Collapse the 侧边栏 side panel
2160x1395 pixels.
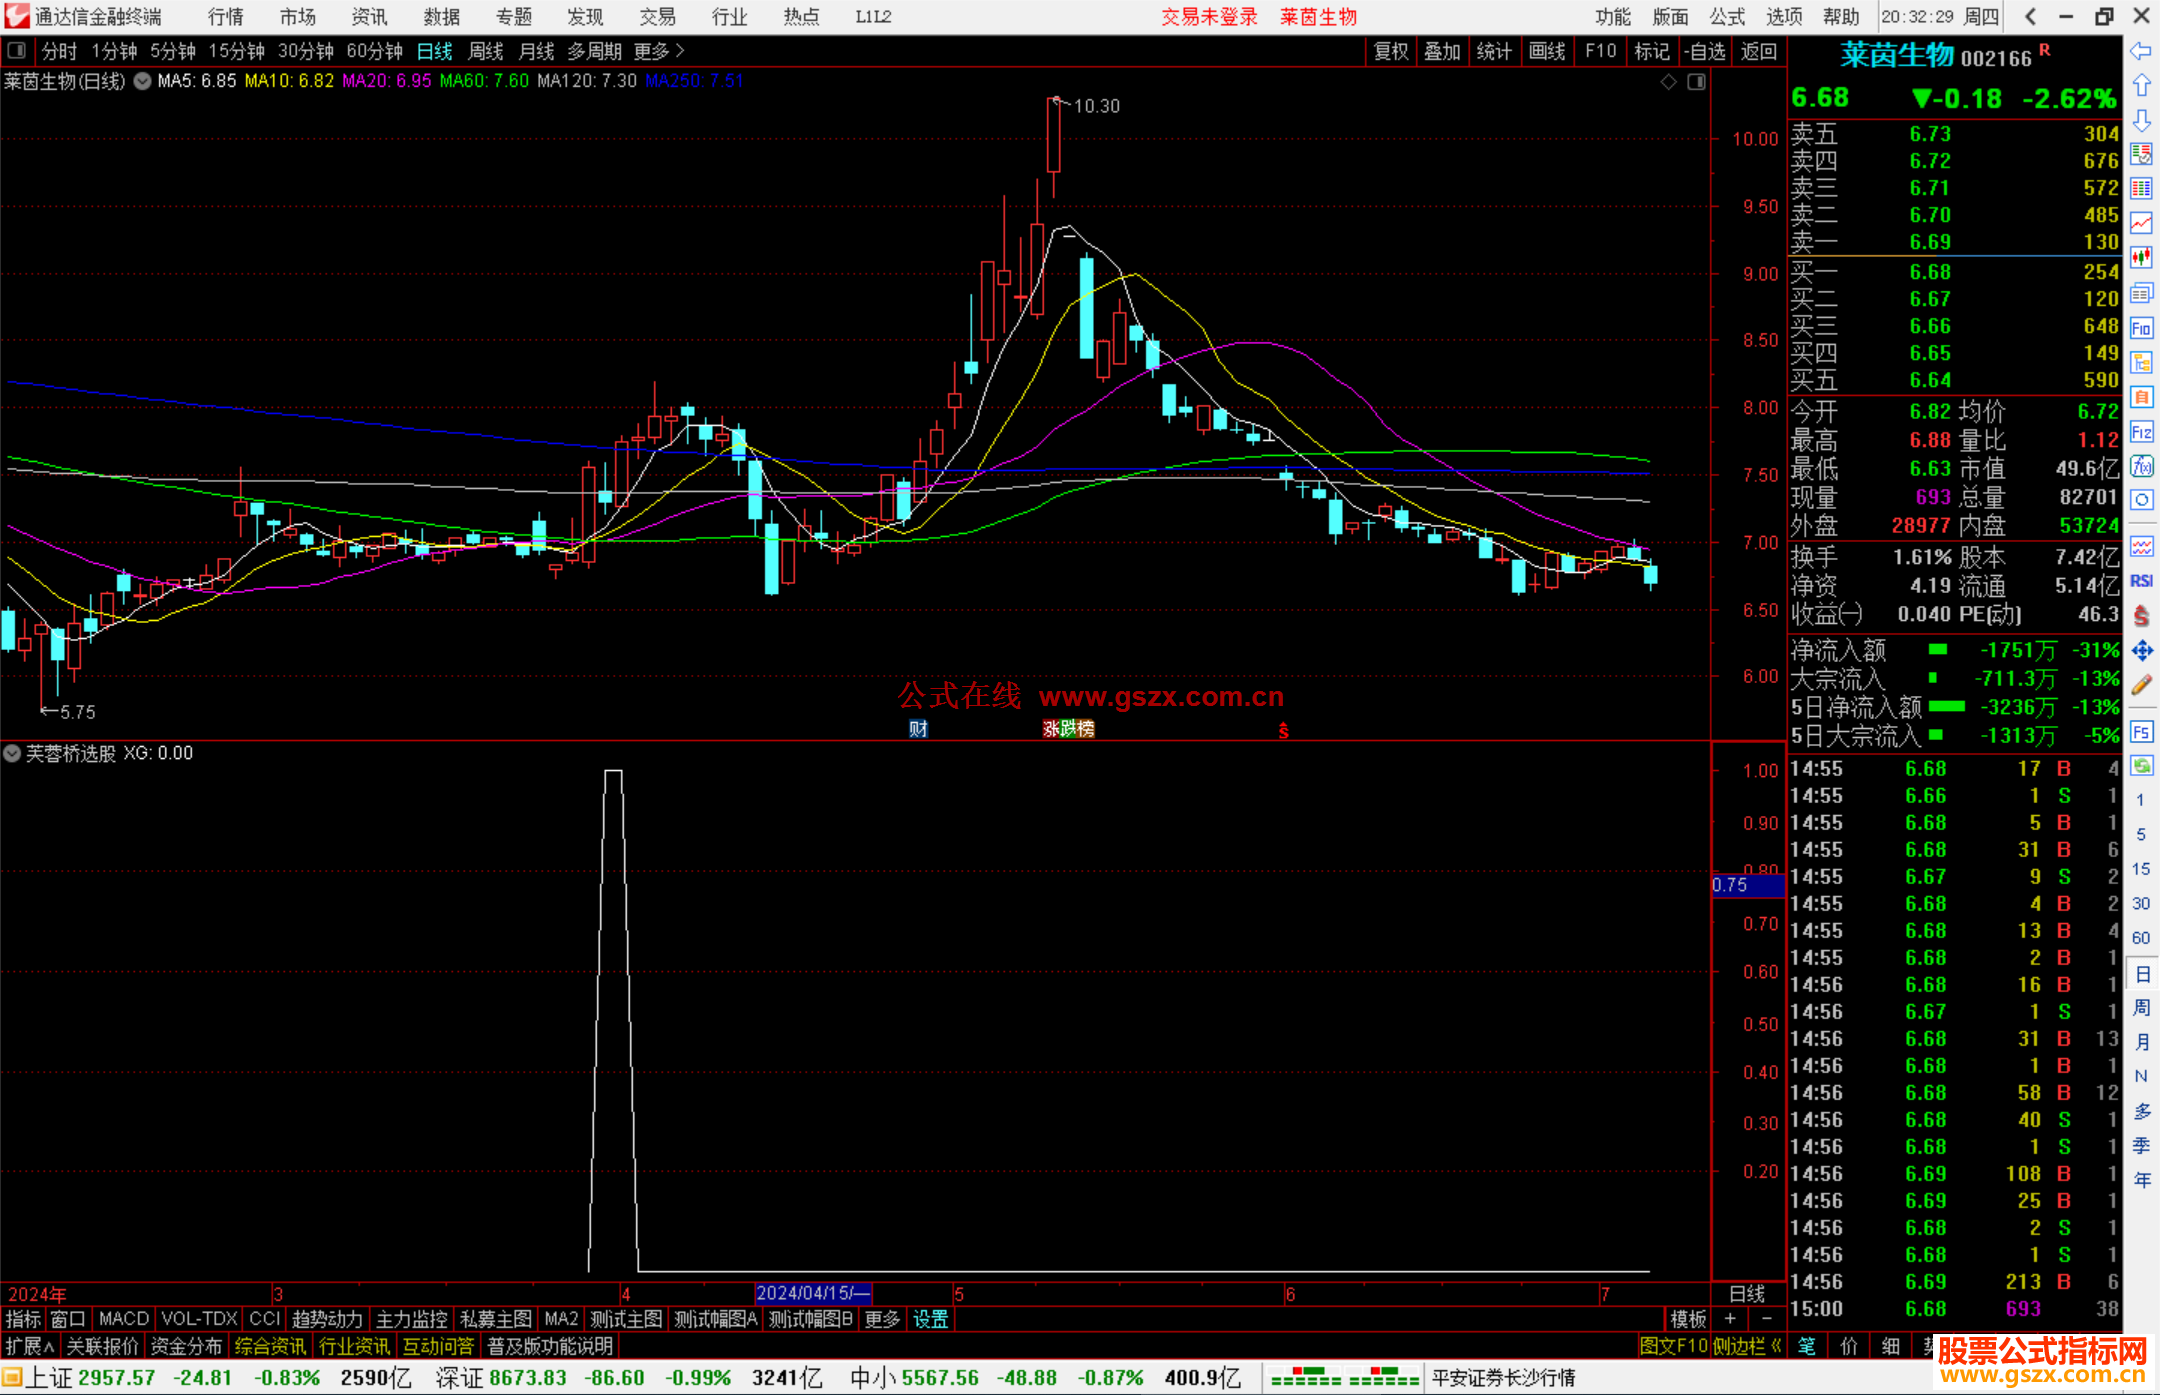point(1747,1346)
